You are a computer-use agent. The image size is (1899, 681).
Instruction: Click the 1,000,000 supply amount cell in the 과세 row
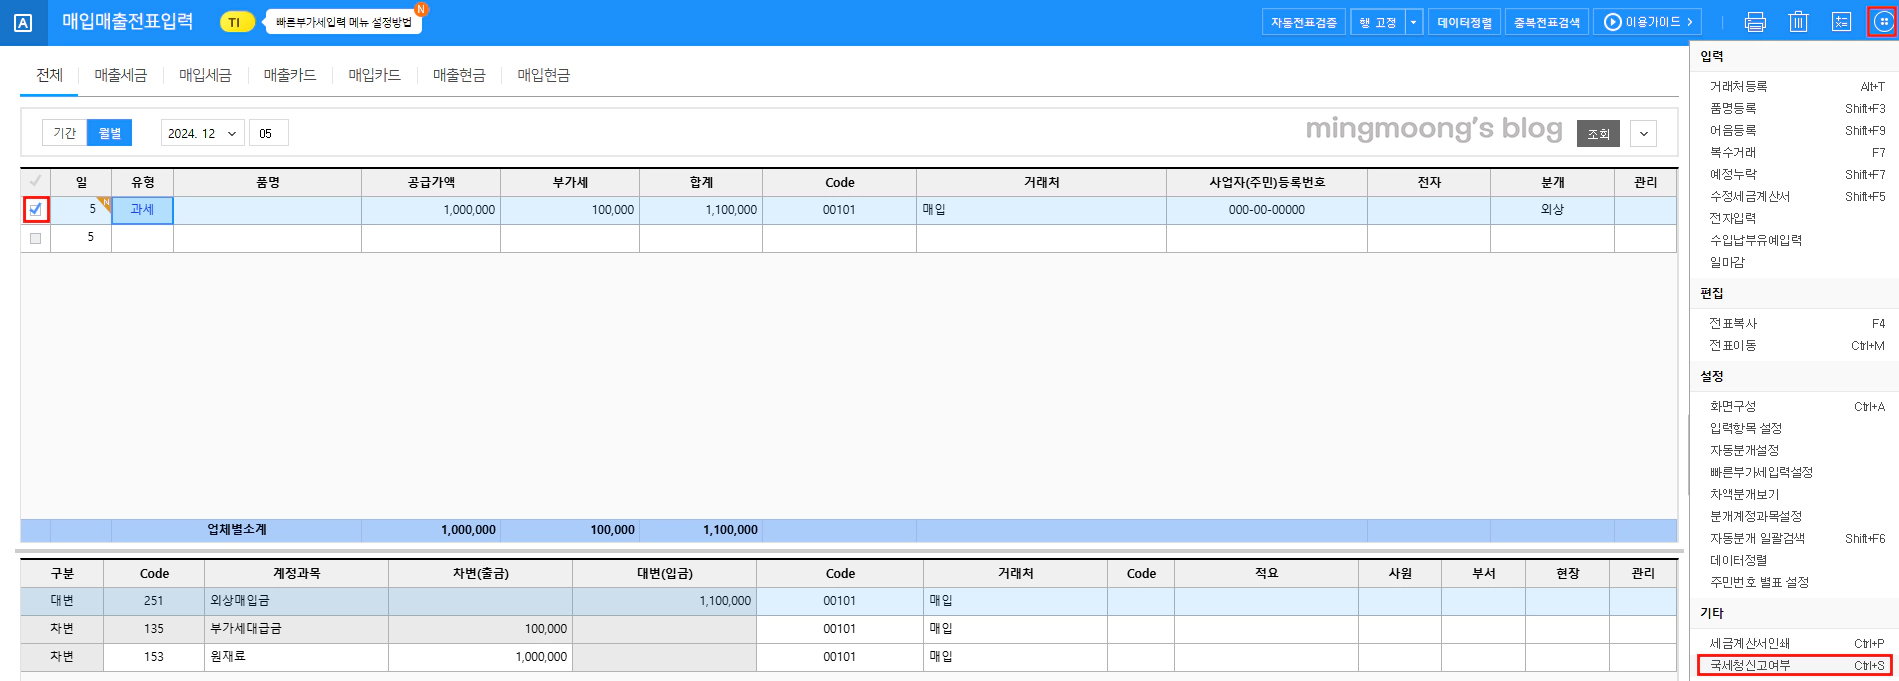431,210
